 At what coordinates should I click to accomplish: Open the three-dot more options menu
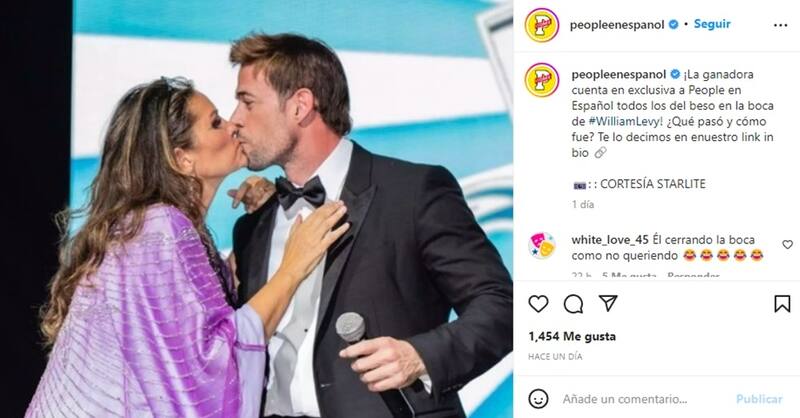pyautogui.click(x=781, y=25)
